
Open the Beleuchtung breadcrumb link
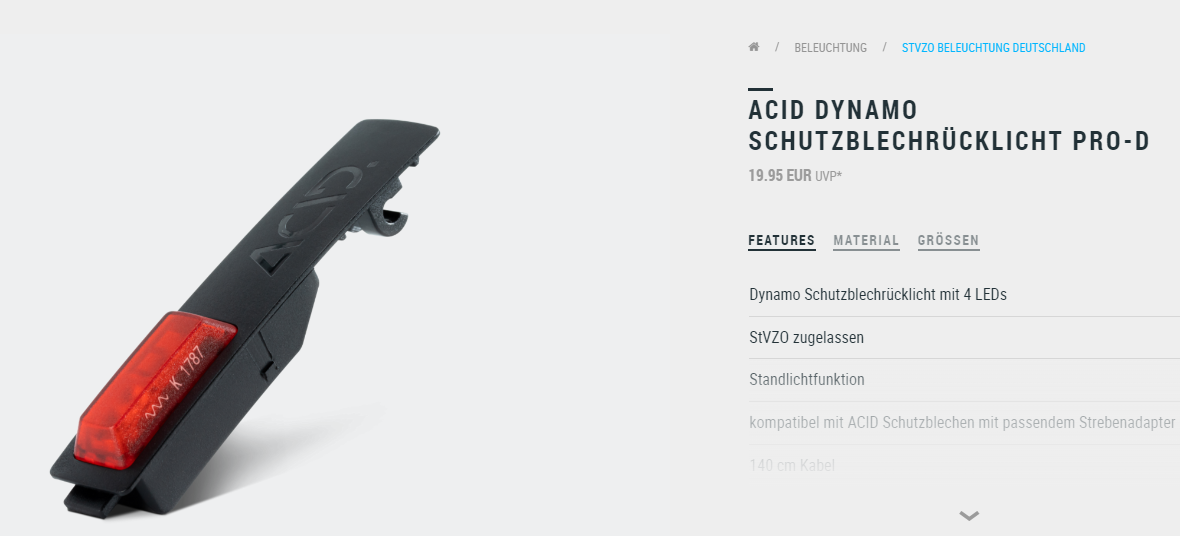(830, 47)
